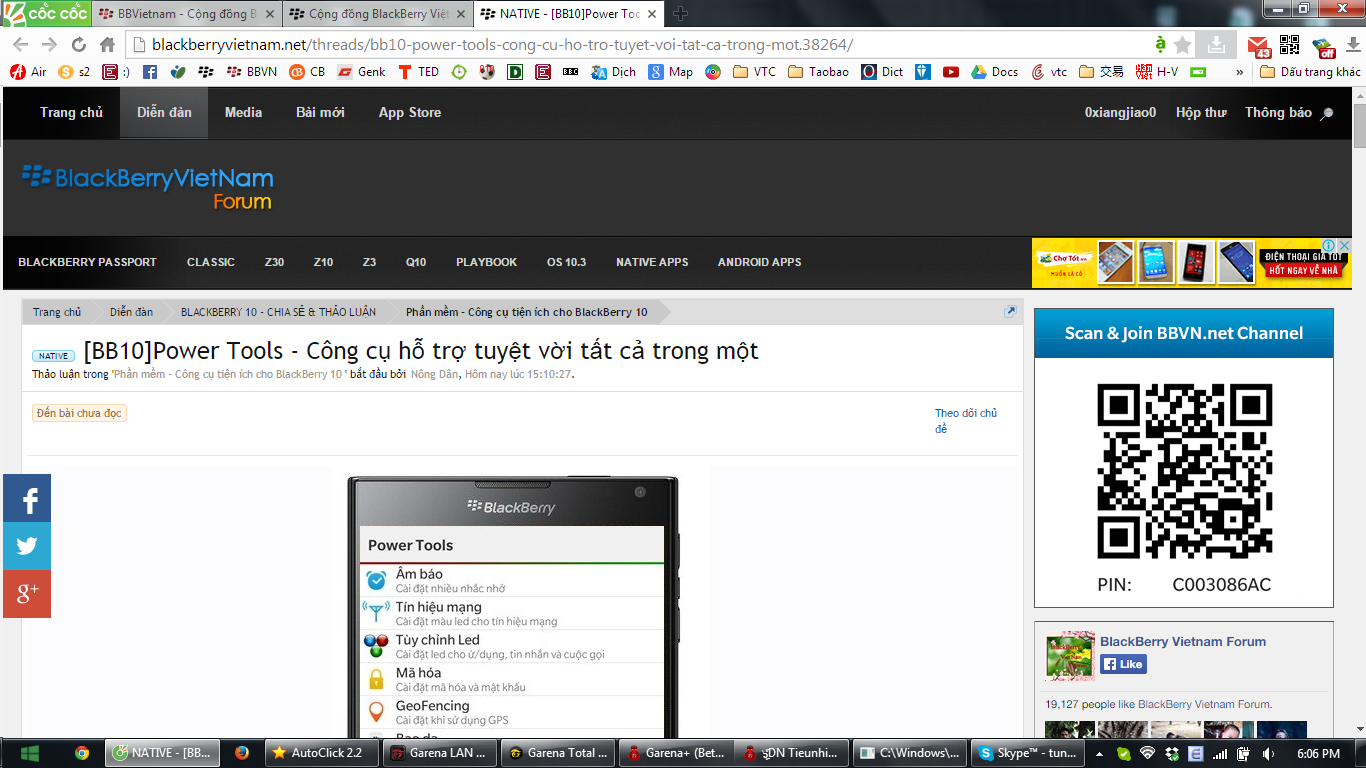Viewport: 1366px width, 768px height.
Task: Click BLACKBERRY 10 - CHIA SẺ & THẢO LUẬN breadcrumb
Action: (x=278, y=312)
